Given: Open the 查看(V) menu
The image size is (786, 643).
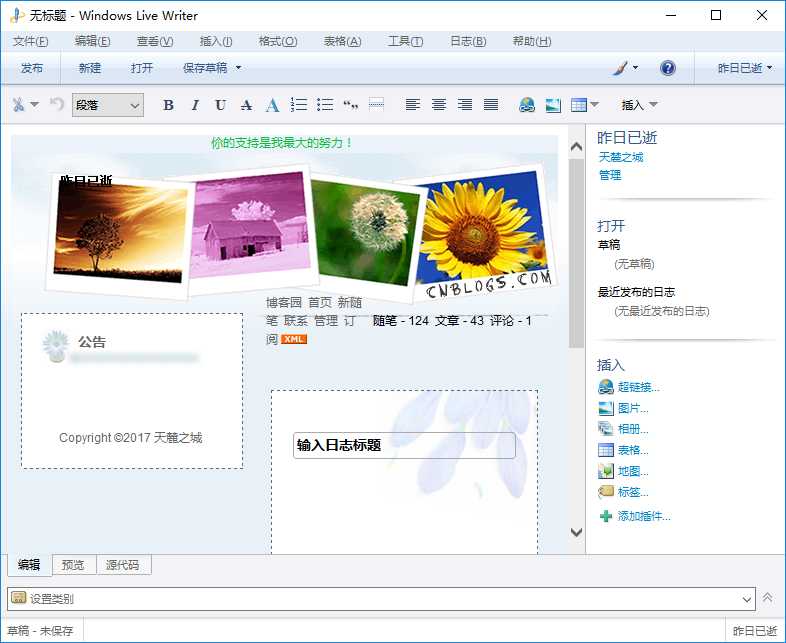Looking at the screenshot, I should click(155, 41).
